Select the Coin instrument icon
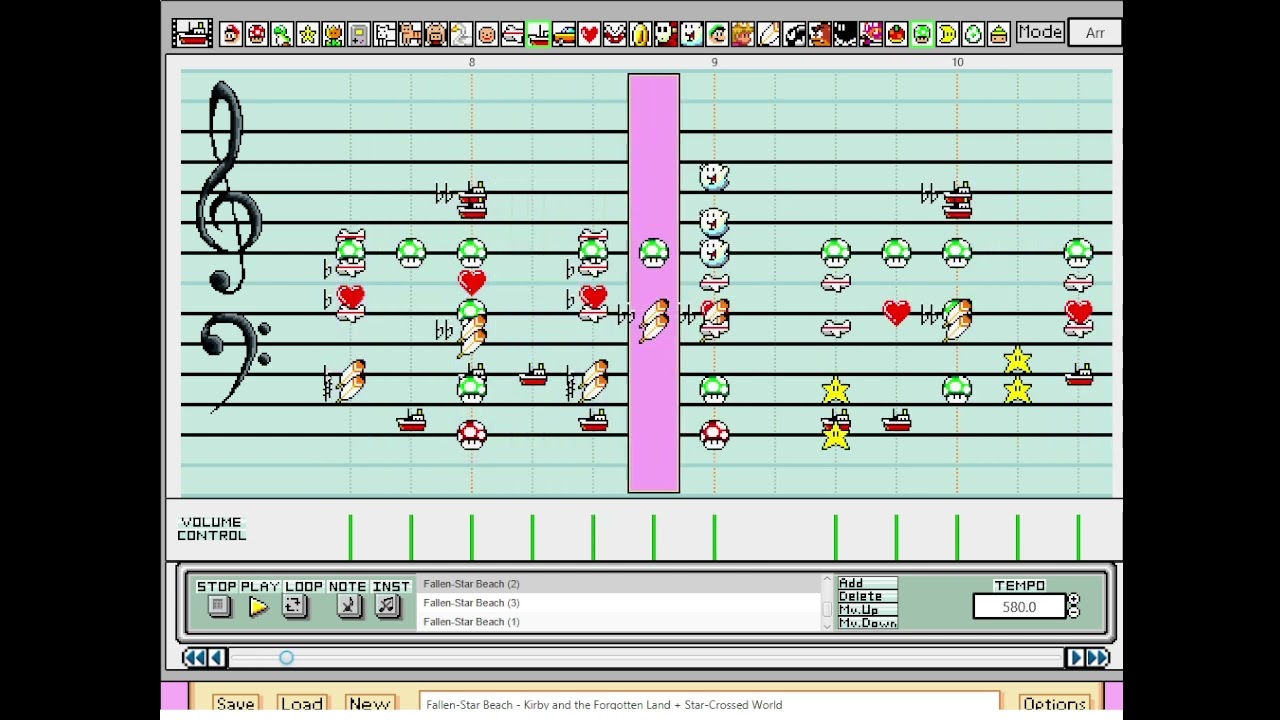 click(x=640, y=34)
